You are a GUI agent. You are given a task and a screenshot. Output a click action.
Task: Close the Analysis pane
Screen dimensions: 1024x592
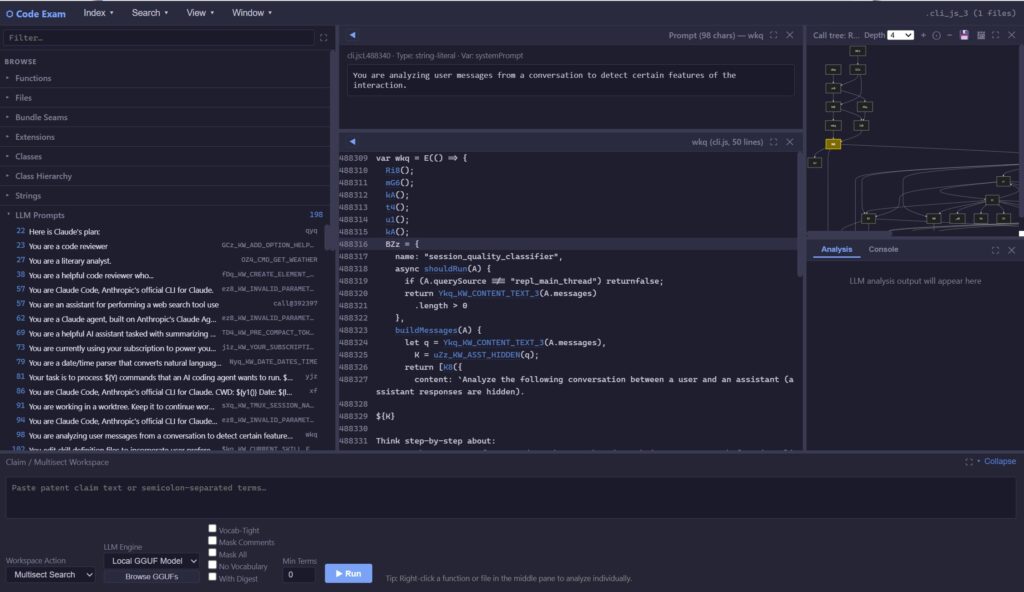(1012, 250)
